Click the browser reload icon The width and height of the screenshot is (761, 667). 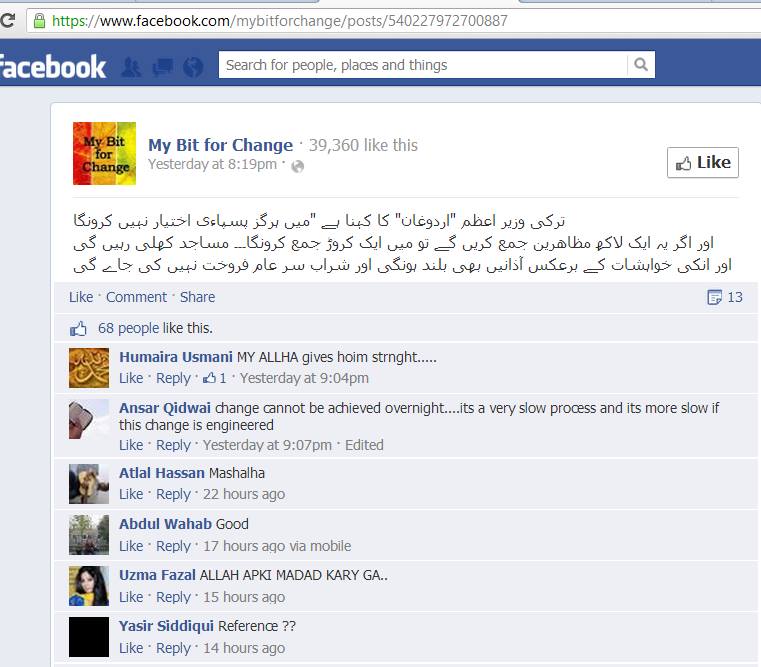pos(7,20)
